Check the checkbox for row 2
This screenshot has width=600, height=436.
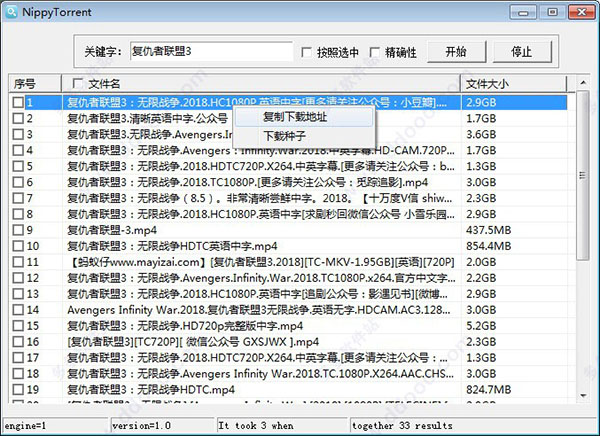click(x=18, y=118)
